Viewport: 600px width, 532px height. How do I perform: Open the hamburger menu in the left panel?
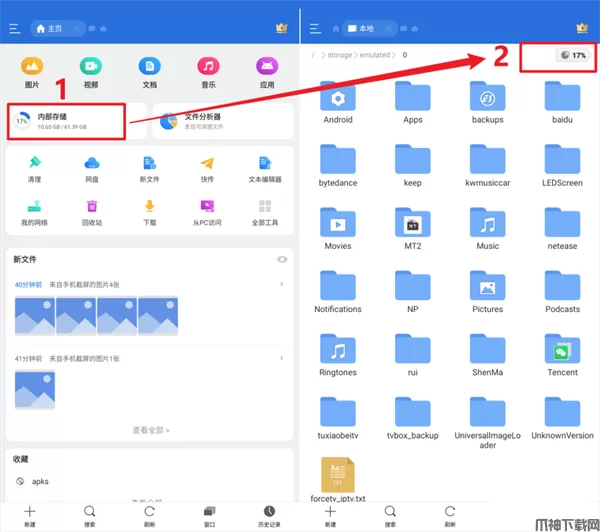[x=15, y=29]
